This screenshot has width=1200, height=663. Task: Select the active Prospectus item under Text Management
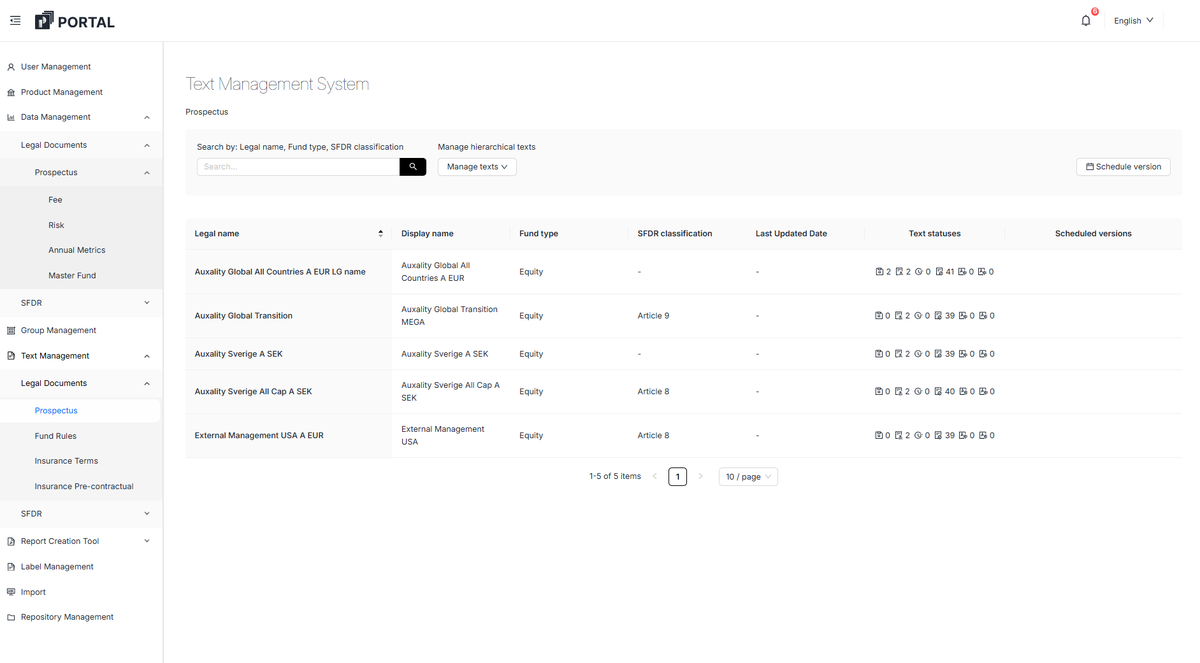point(56,411)
